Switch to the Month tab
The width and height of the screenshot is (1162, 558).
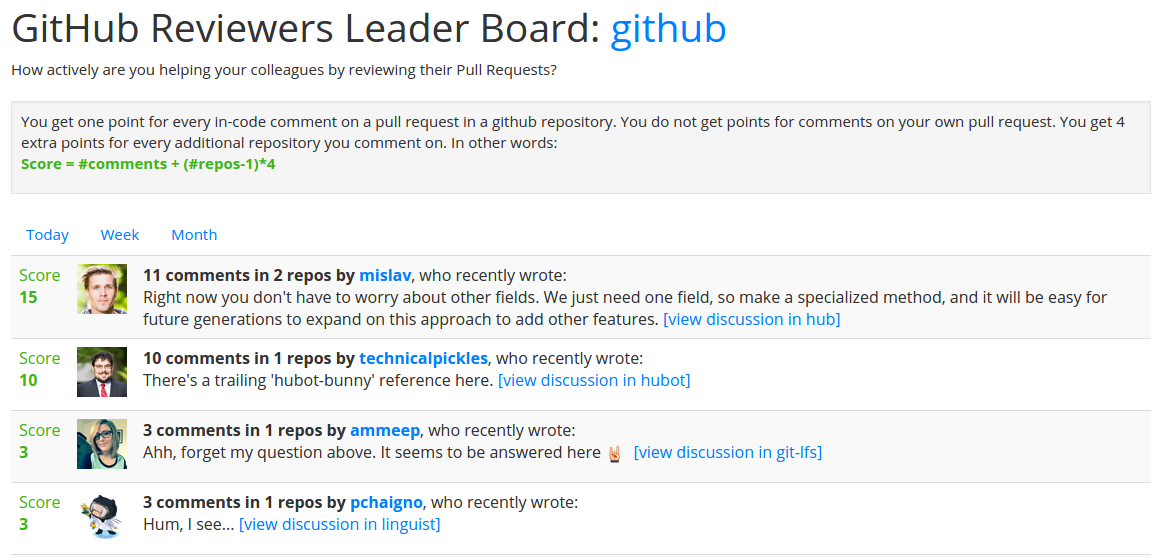coord(194,235)
